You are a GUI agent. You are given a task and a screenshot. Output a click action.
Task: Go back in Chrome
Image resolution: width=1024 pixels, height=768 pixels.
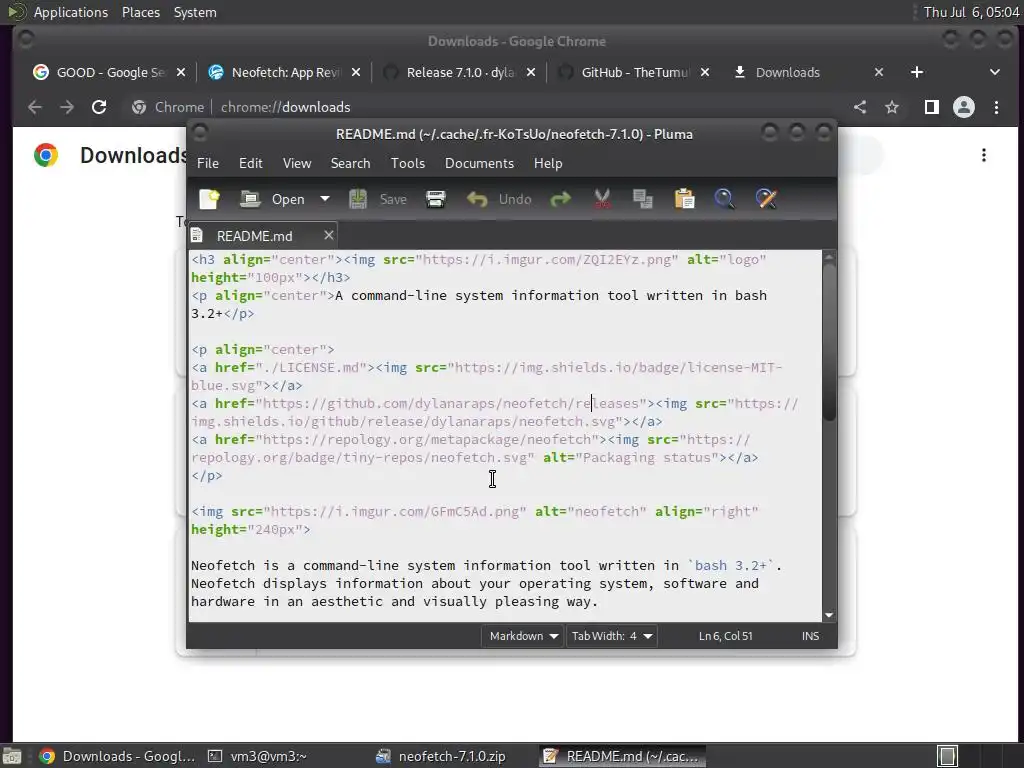click(x=35, y=107)
